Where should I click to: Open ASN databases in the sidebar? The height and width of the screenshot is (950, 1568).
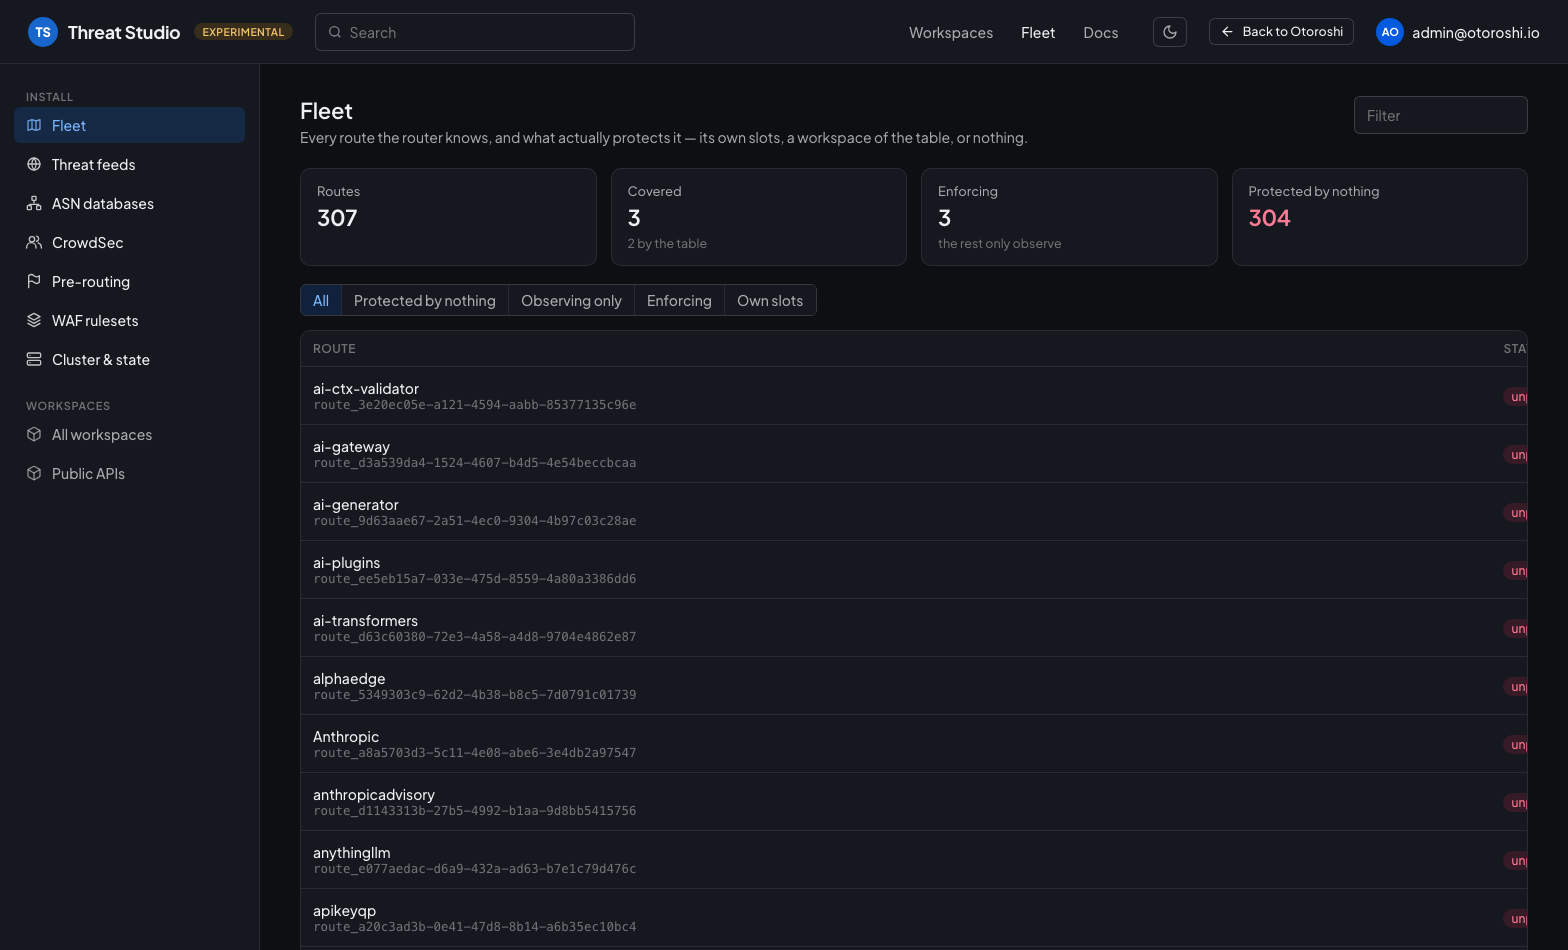tap(130, 203)
